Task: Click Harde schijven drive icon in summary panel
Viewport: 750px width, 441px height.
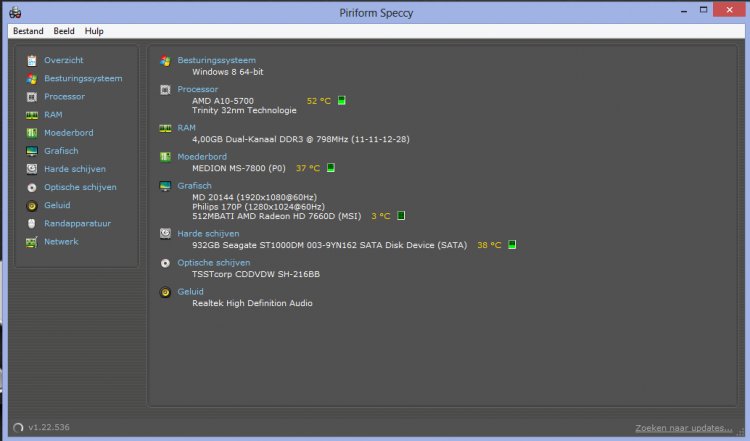Action: (x=165, y=233)
